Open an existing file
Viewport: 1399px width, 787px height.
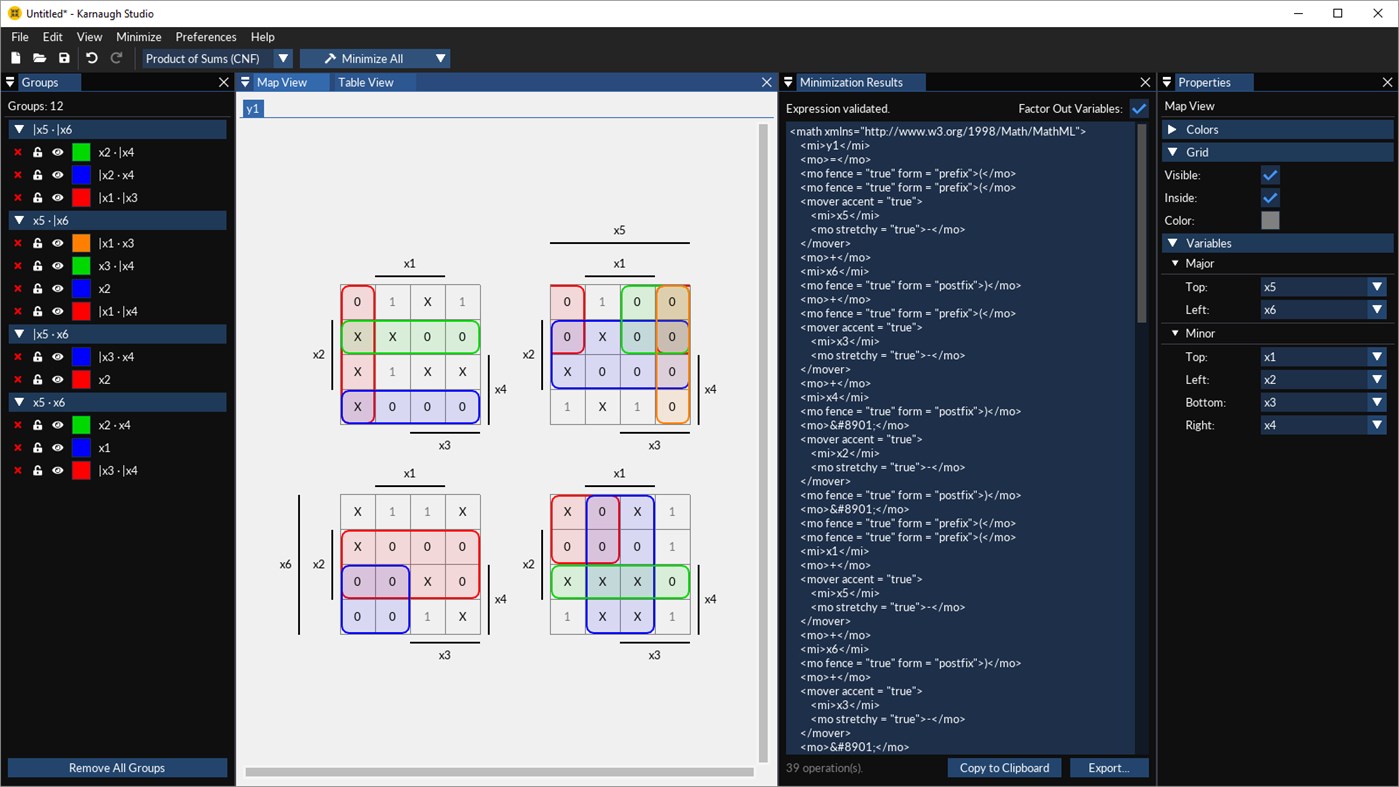(39, 58)
